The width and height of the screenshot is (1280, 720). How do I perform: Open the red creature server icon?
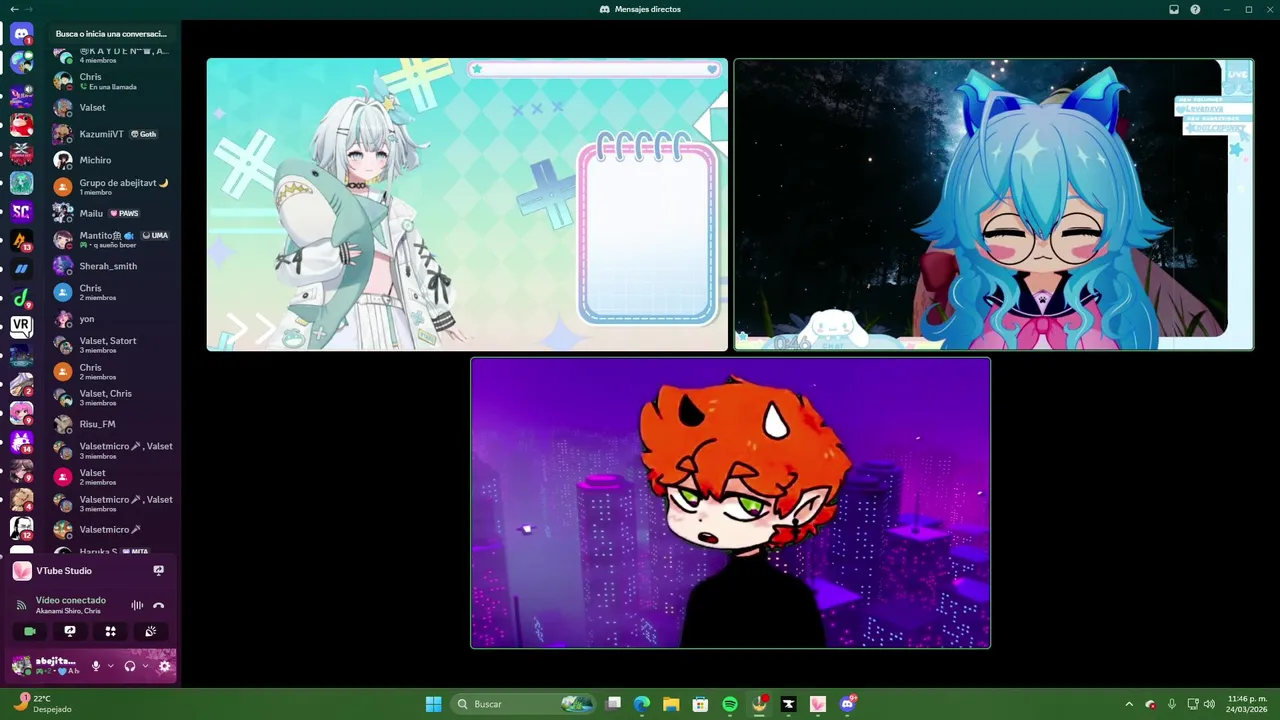coord(21,125)
